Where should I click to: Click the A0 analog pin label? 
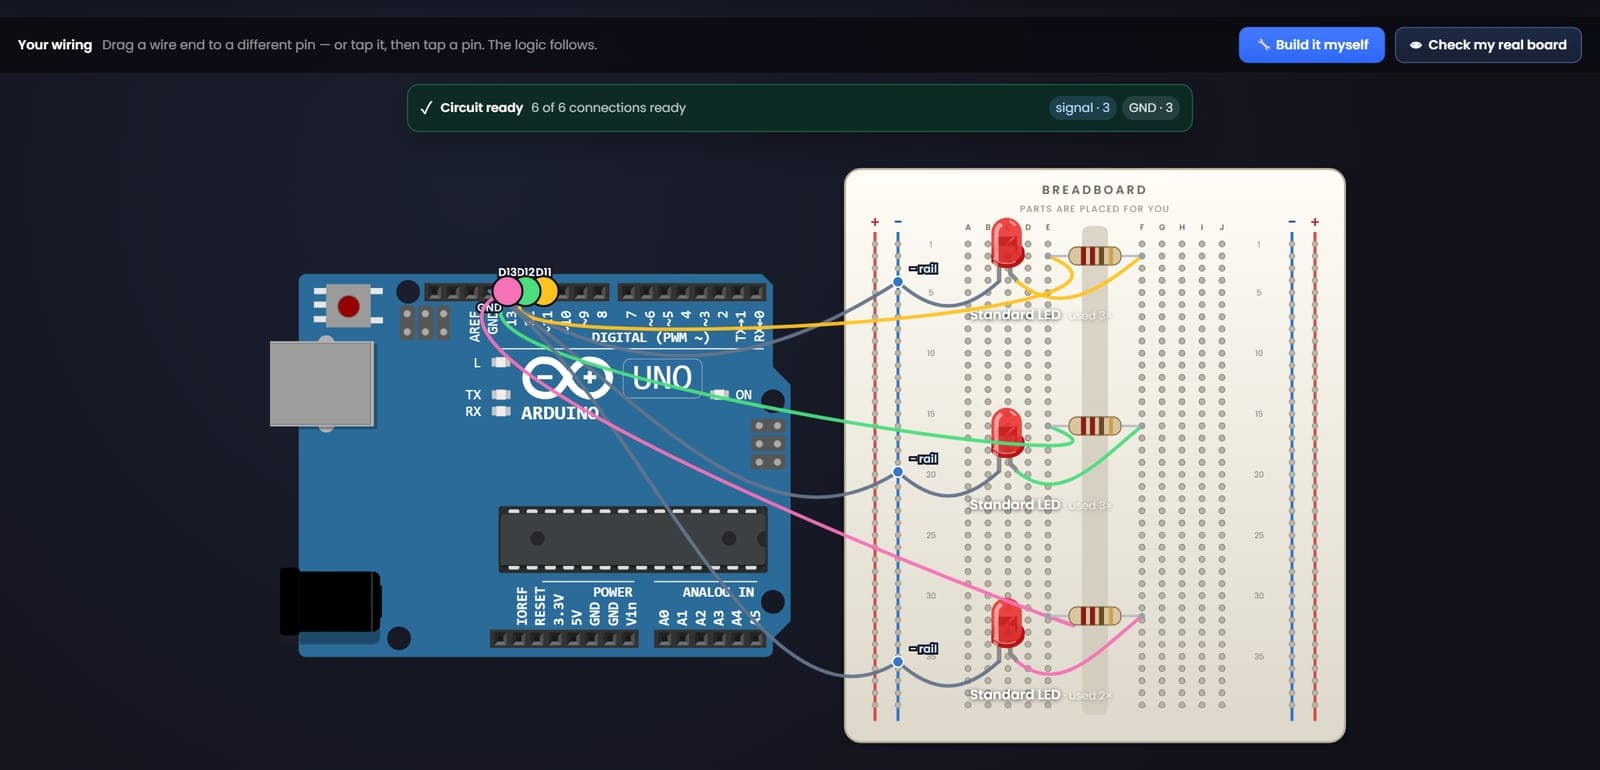(664, 618)
